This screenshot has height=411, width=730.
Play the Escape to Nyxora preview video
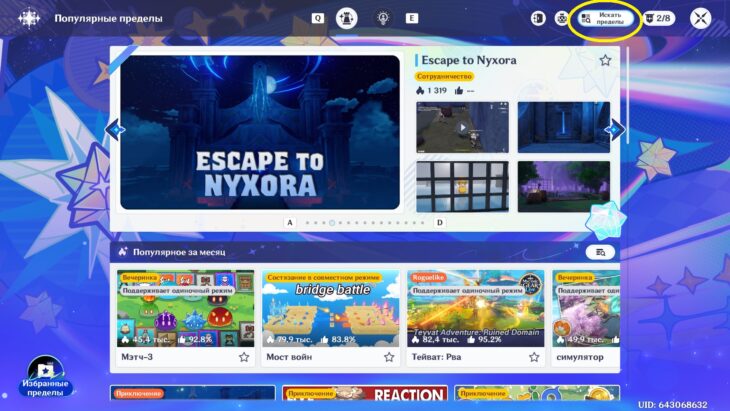pos(462,127)
